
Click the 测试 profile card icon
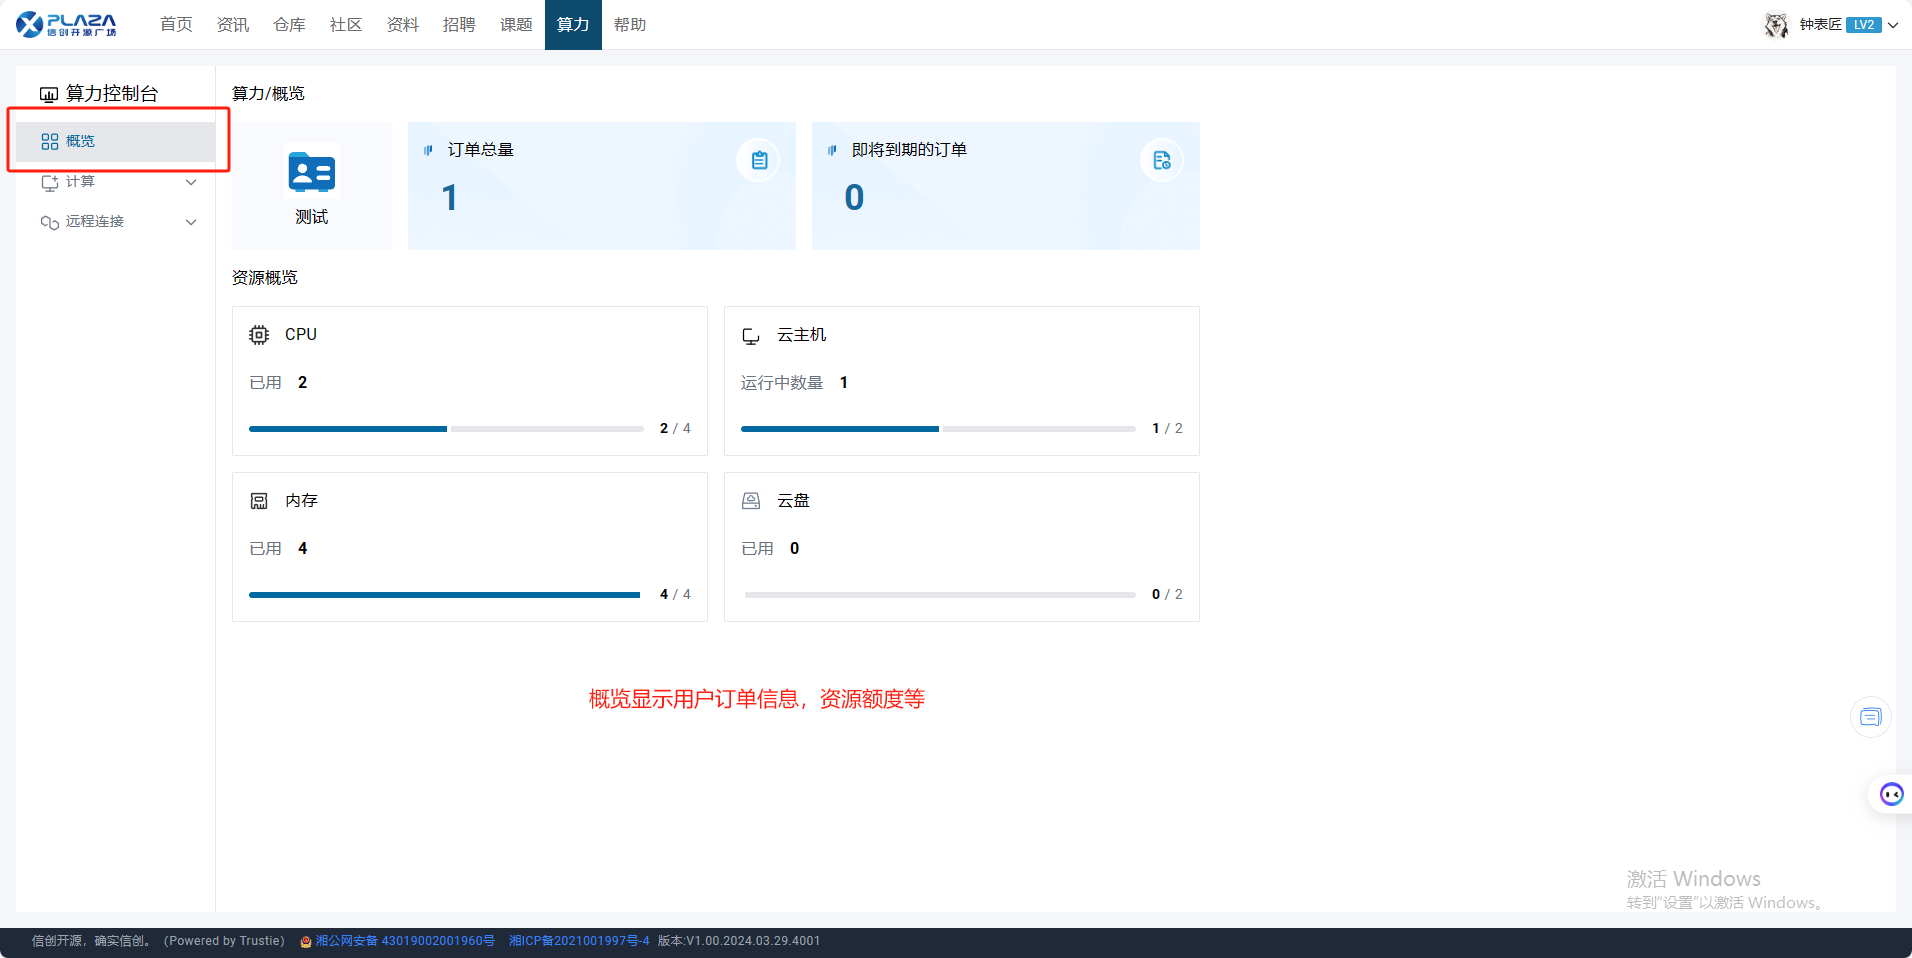(x=312, y=173)
